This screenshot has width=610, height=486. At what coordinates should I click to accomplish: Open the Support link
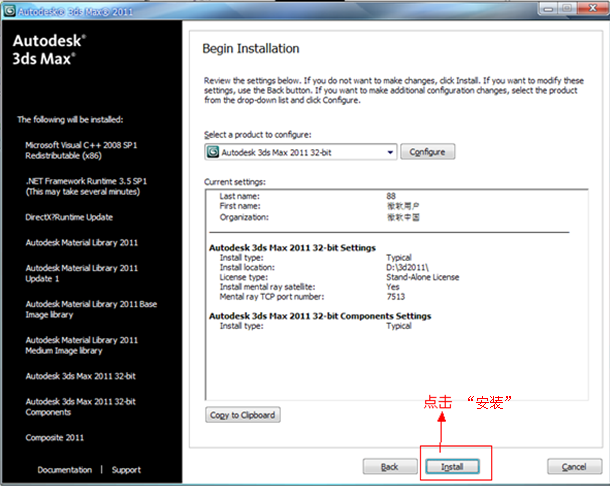pyautogui.click(x=126, y=470)
